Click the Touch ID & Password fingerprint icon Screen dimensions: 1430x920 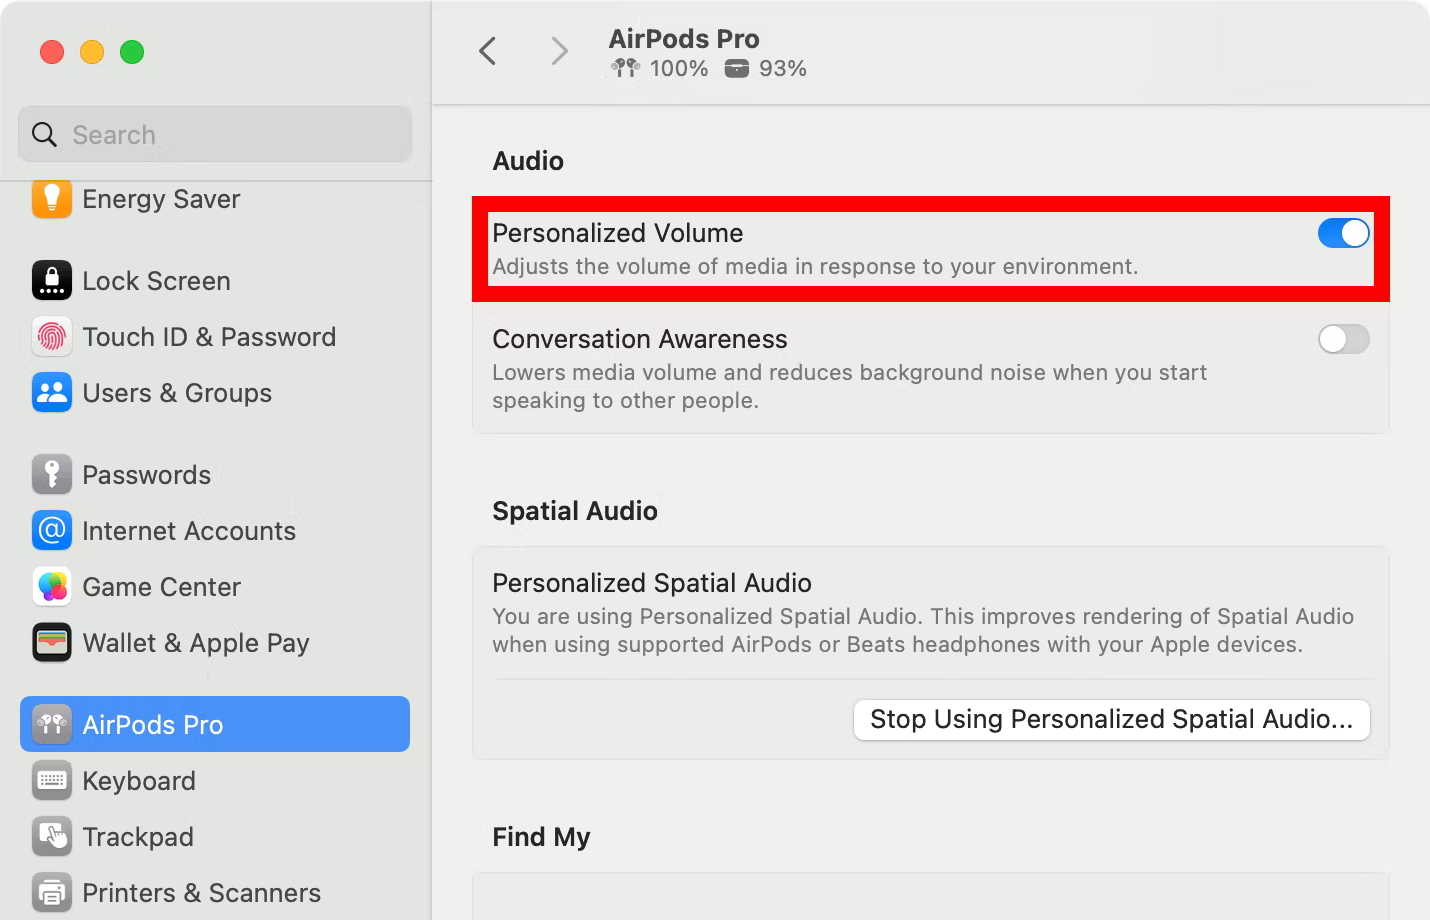coord(52,337)
